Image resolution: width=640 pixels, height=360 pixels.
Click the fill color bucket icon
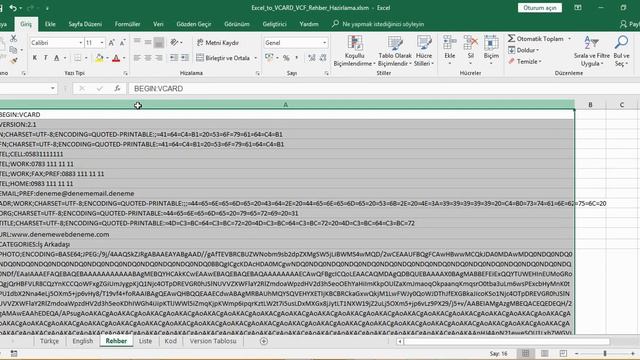[99, 58]
